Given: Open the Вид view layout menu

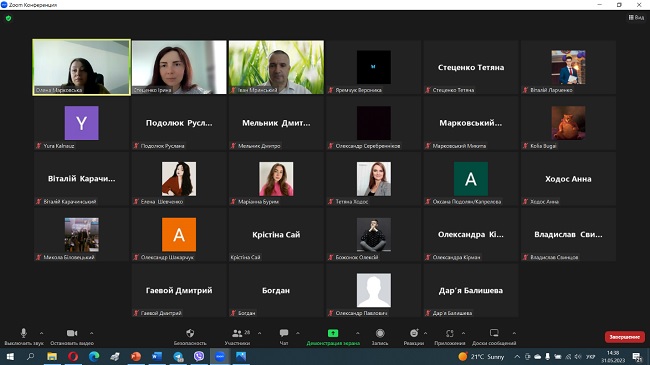Looking at the screenshot, I should click(636, 17).
